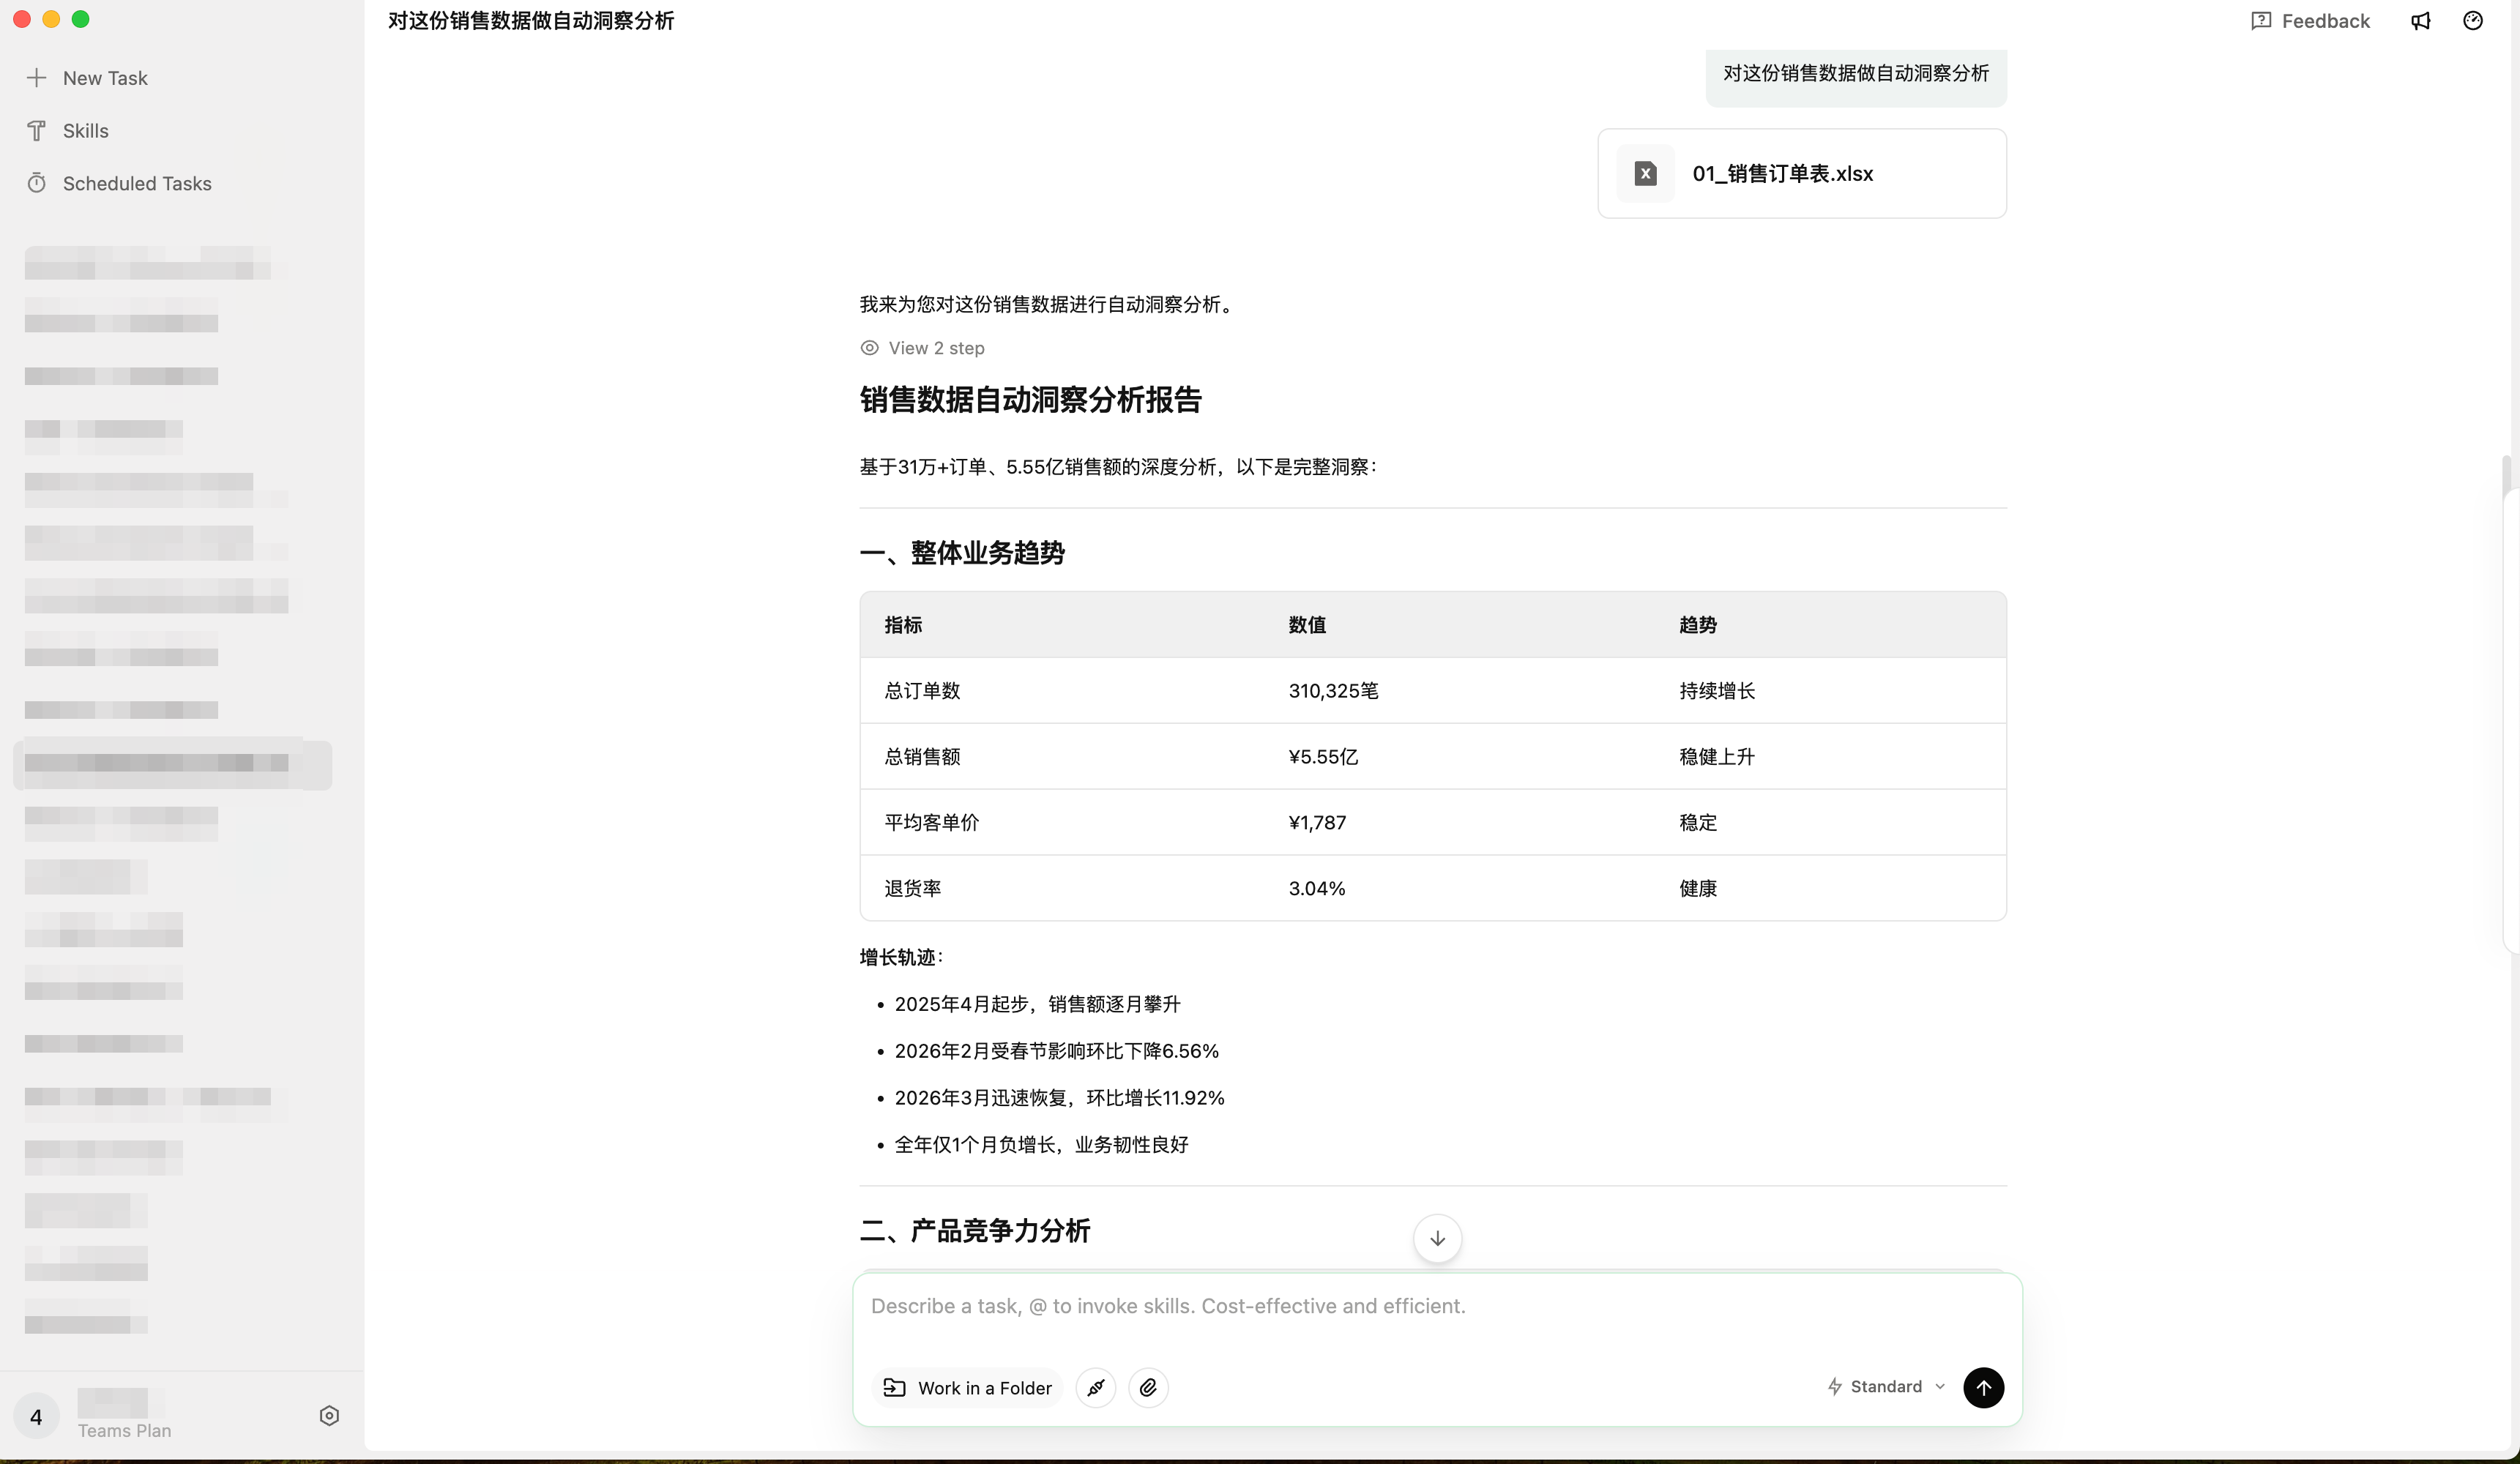
Task: Open the Standard mode dropdown
Action: pos(1886,1386)
